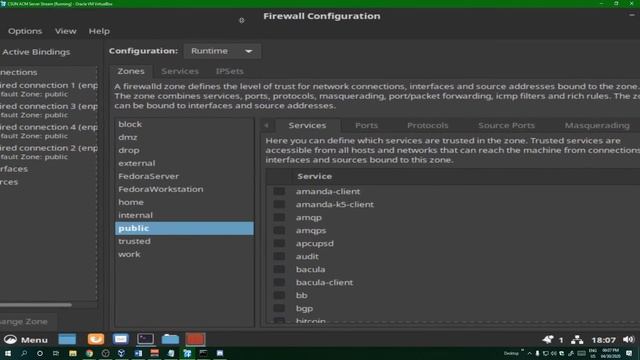
Task: Select the block zone
Action: pos(184,124)
